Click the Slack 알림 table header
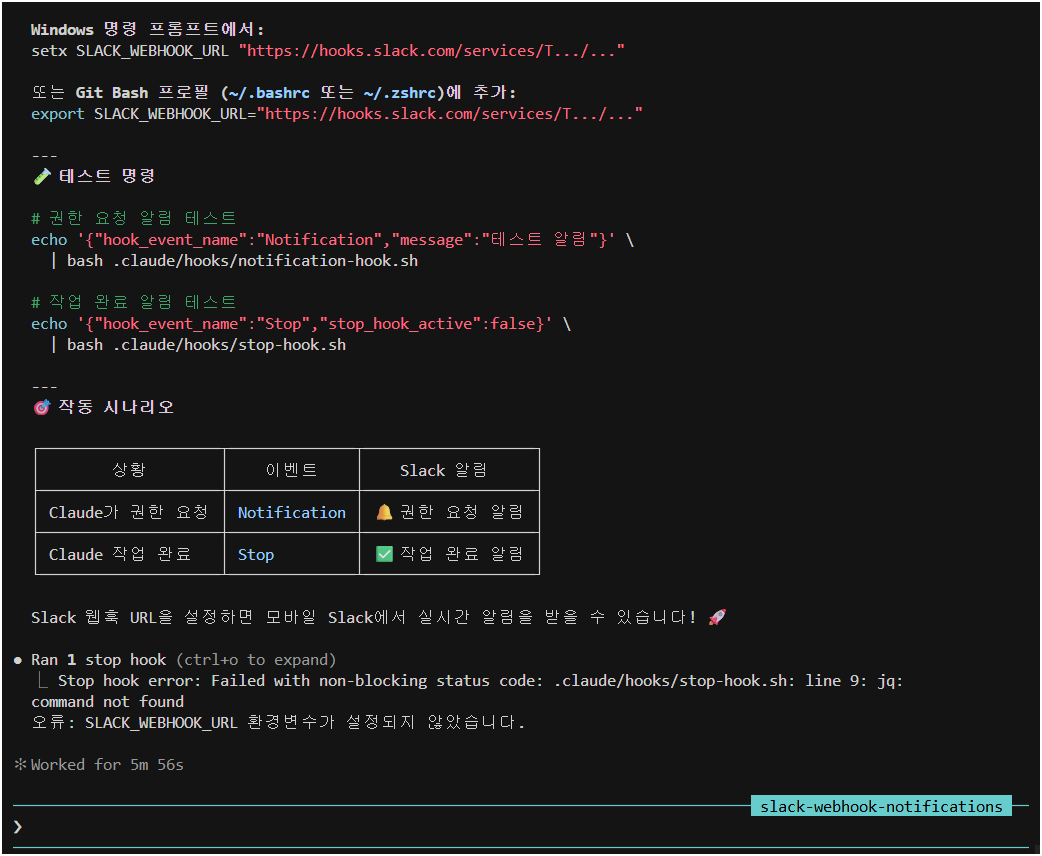Image resolution: width=1042 pixels, height=856 pixels. coord(449,470)
